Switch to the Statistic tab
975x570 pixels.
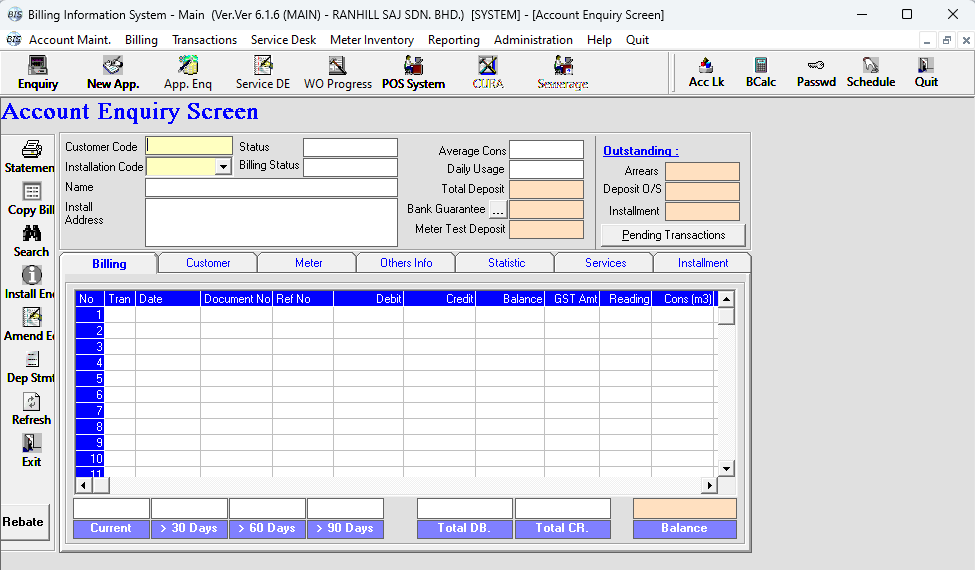506,263
